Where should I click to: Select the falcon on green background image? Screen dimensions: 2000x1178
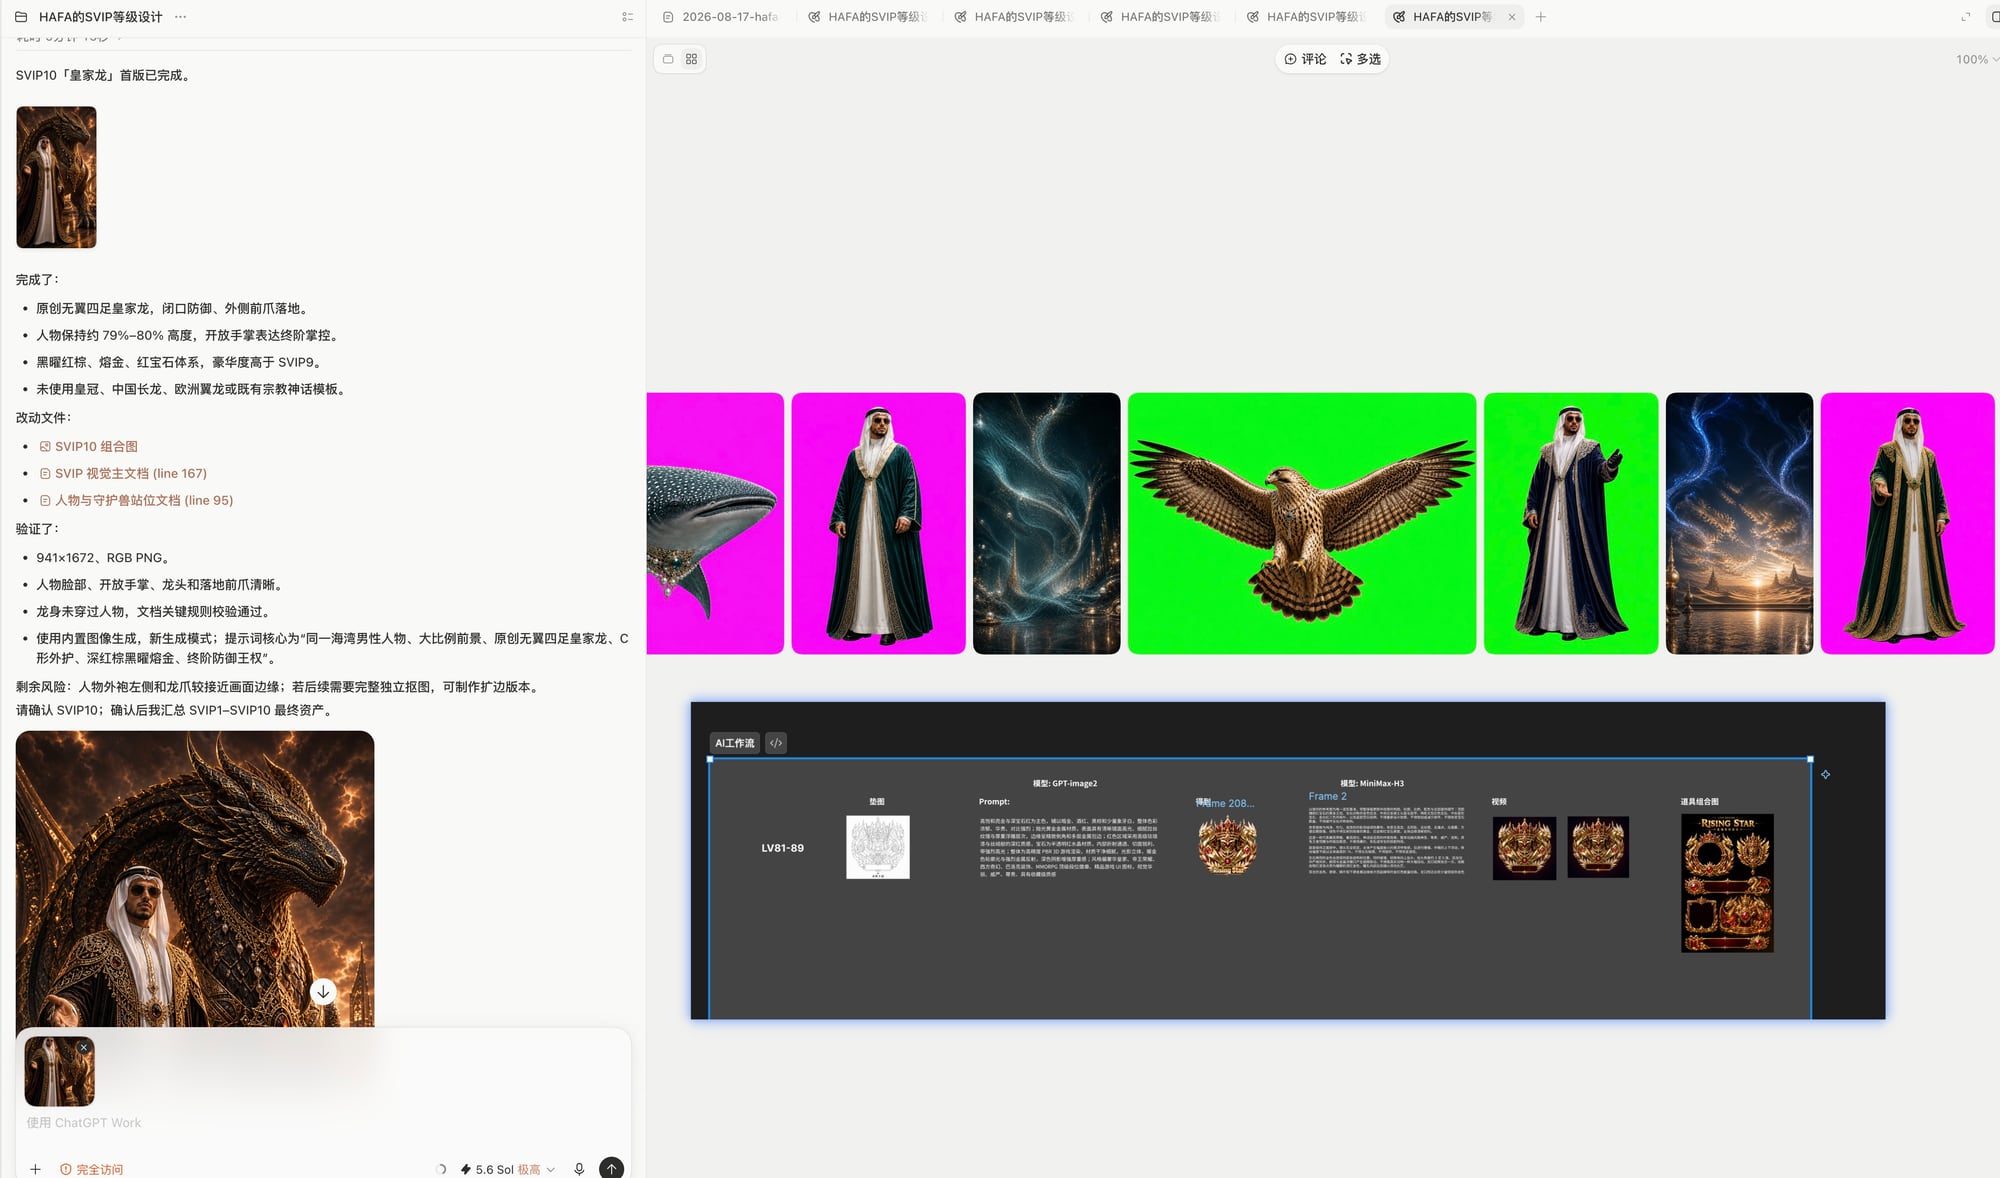pyautogui.click(x=1302, y=523)
